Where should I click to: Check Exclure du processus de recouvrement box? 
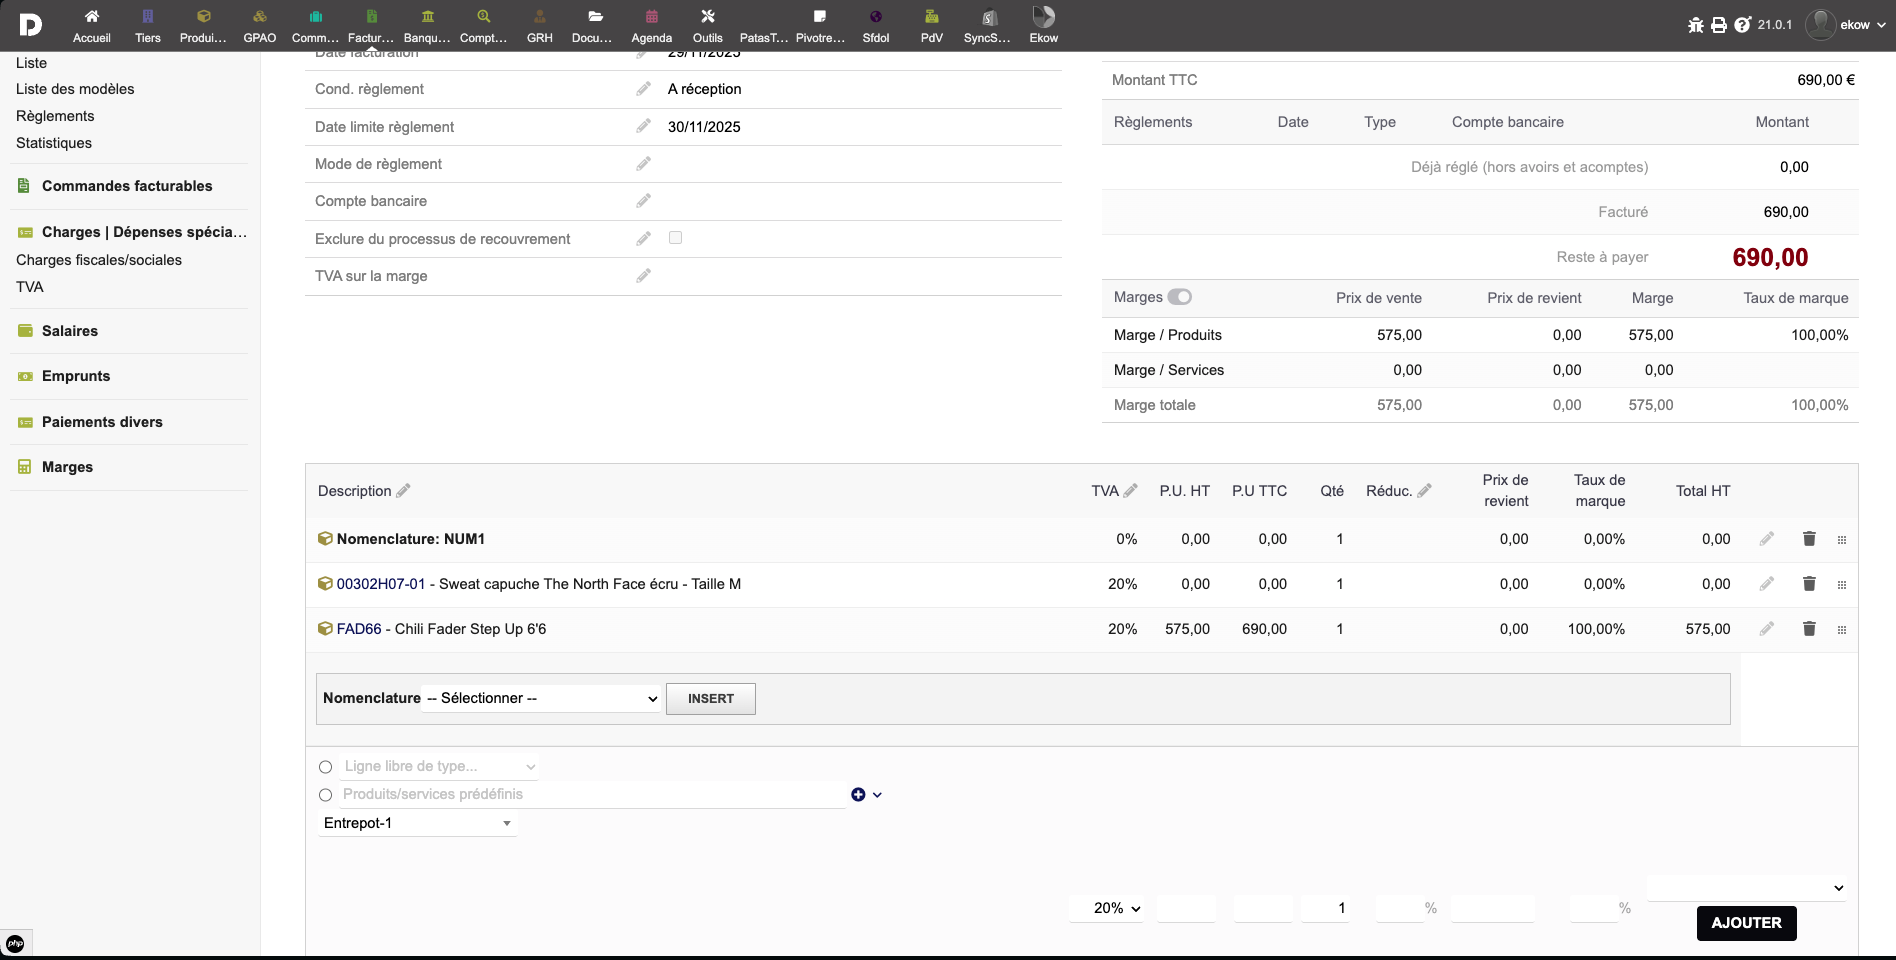(x=676, y=238)
